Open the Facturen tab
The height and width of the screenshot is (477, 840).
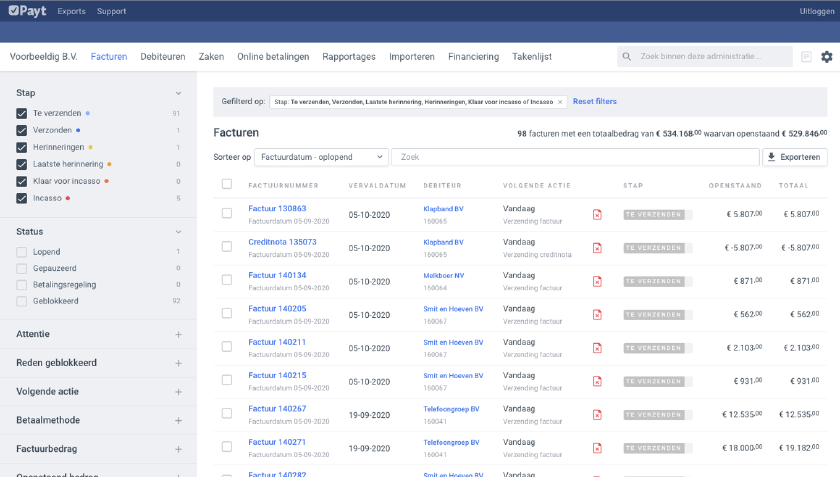click(x=109, y=57)
